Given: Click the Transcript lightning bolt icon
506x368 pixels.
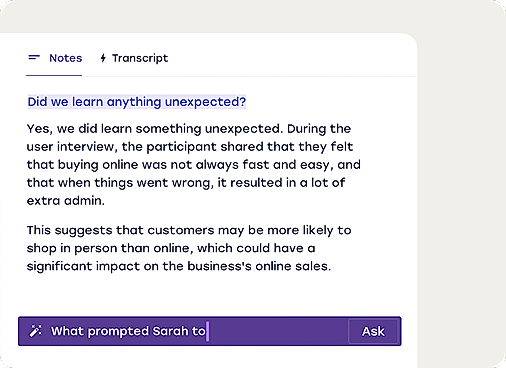Looking at the screenshot, I should (x=103, y=58).
